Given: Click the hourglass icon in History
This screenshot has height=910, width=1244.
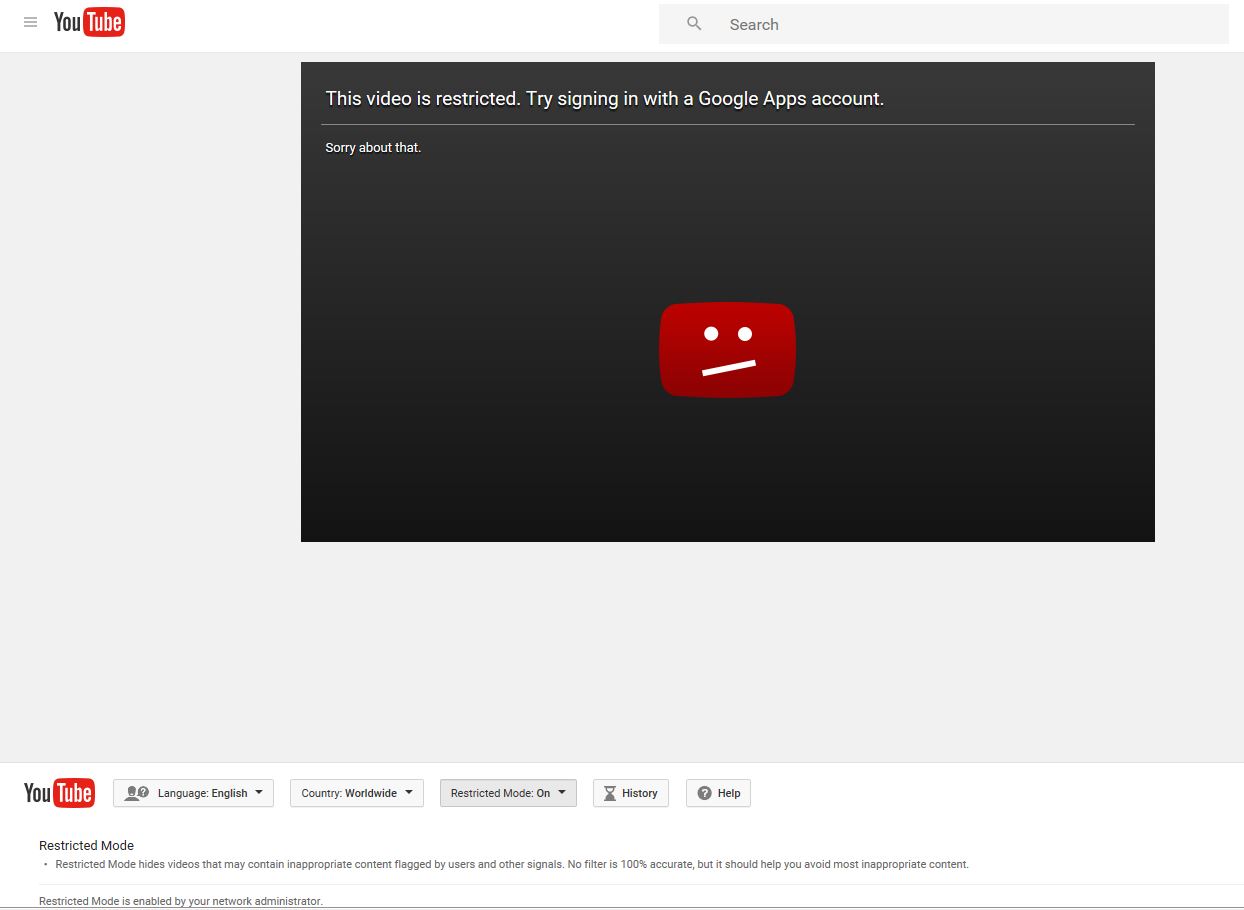Looking at the screenshot, I should coord(609,793).
